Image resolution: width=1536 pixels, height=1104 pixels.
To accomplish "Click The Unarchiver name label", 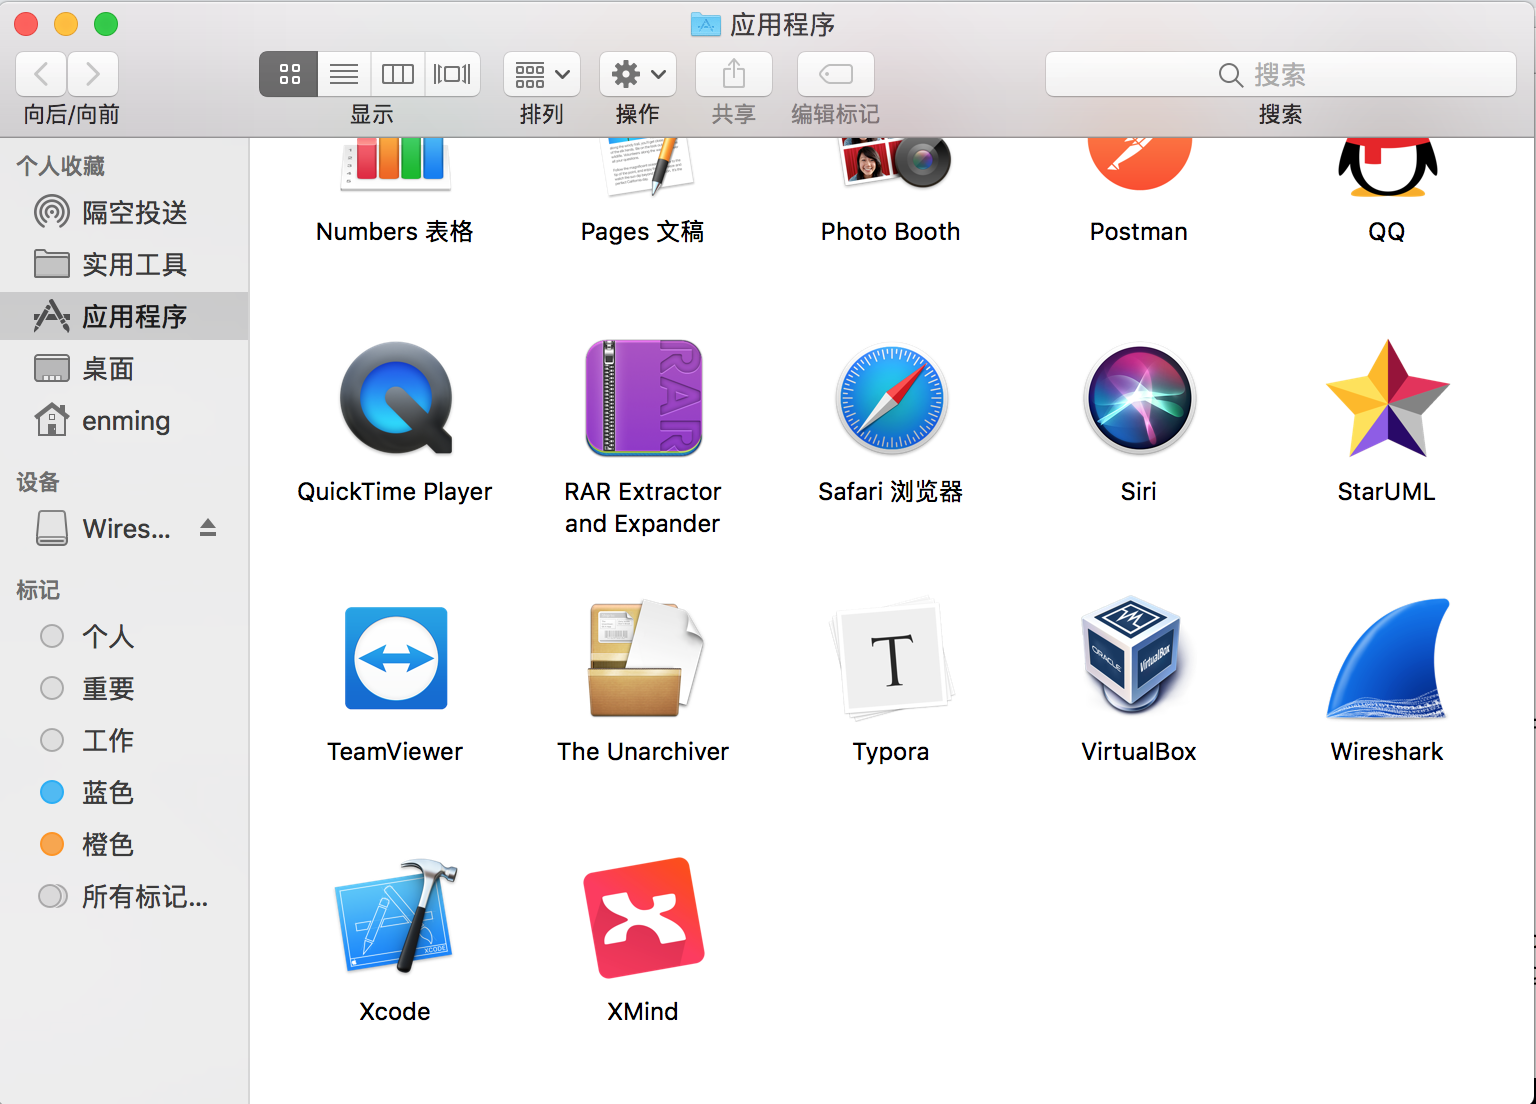I will pyautogui.click(x=643, y=751).
